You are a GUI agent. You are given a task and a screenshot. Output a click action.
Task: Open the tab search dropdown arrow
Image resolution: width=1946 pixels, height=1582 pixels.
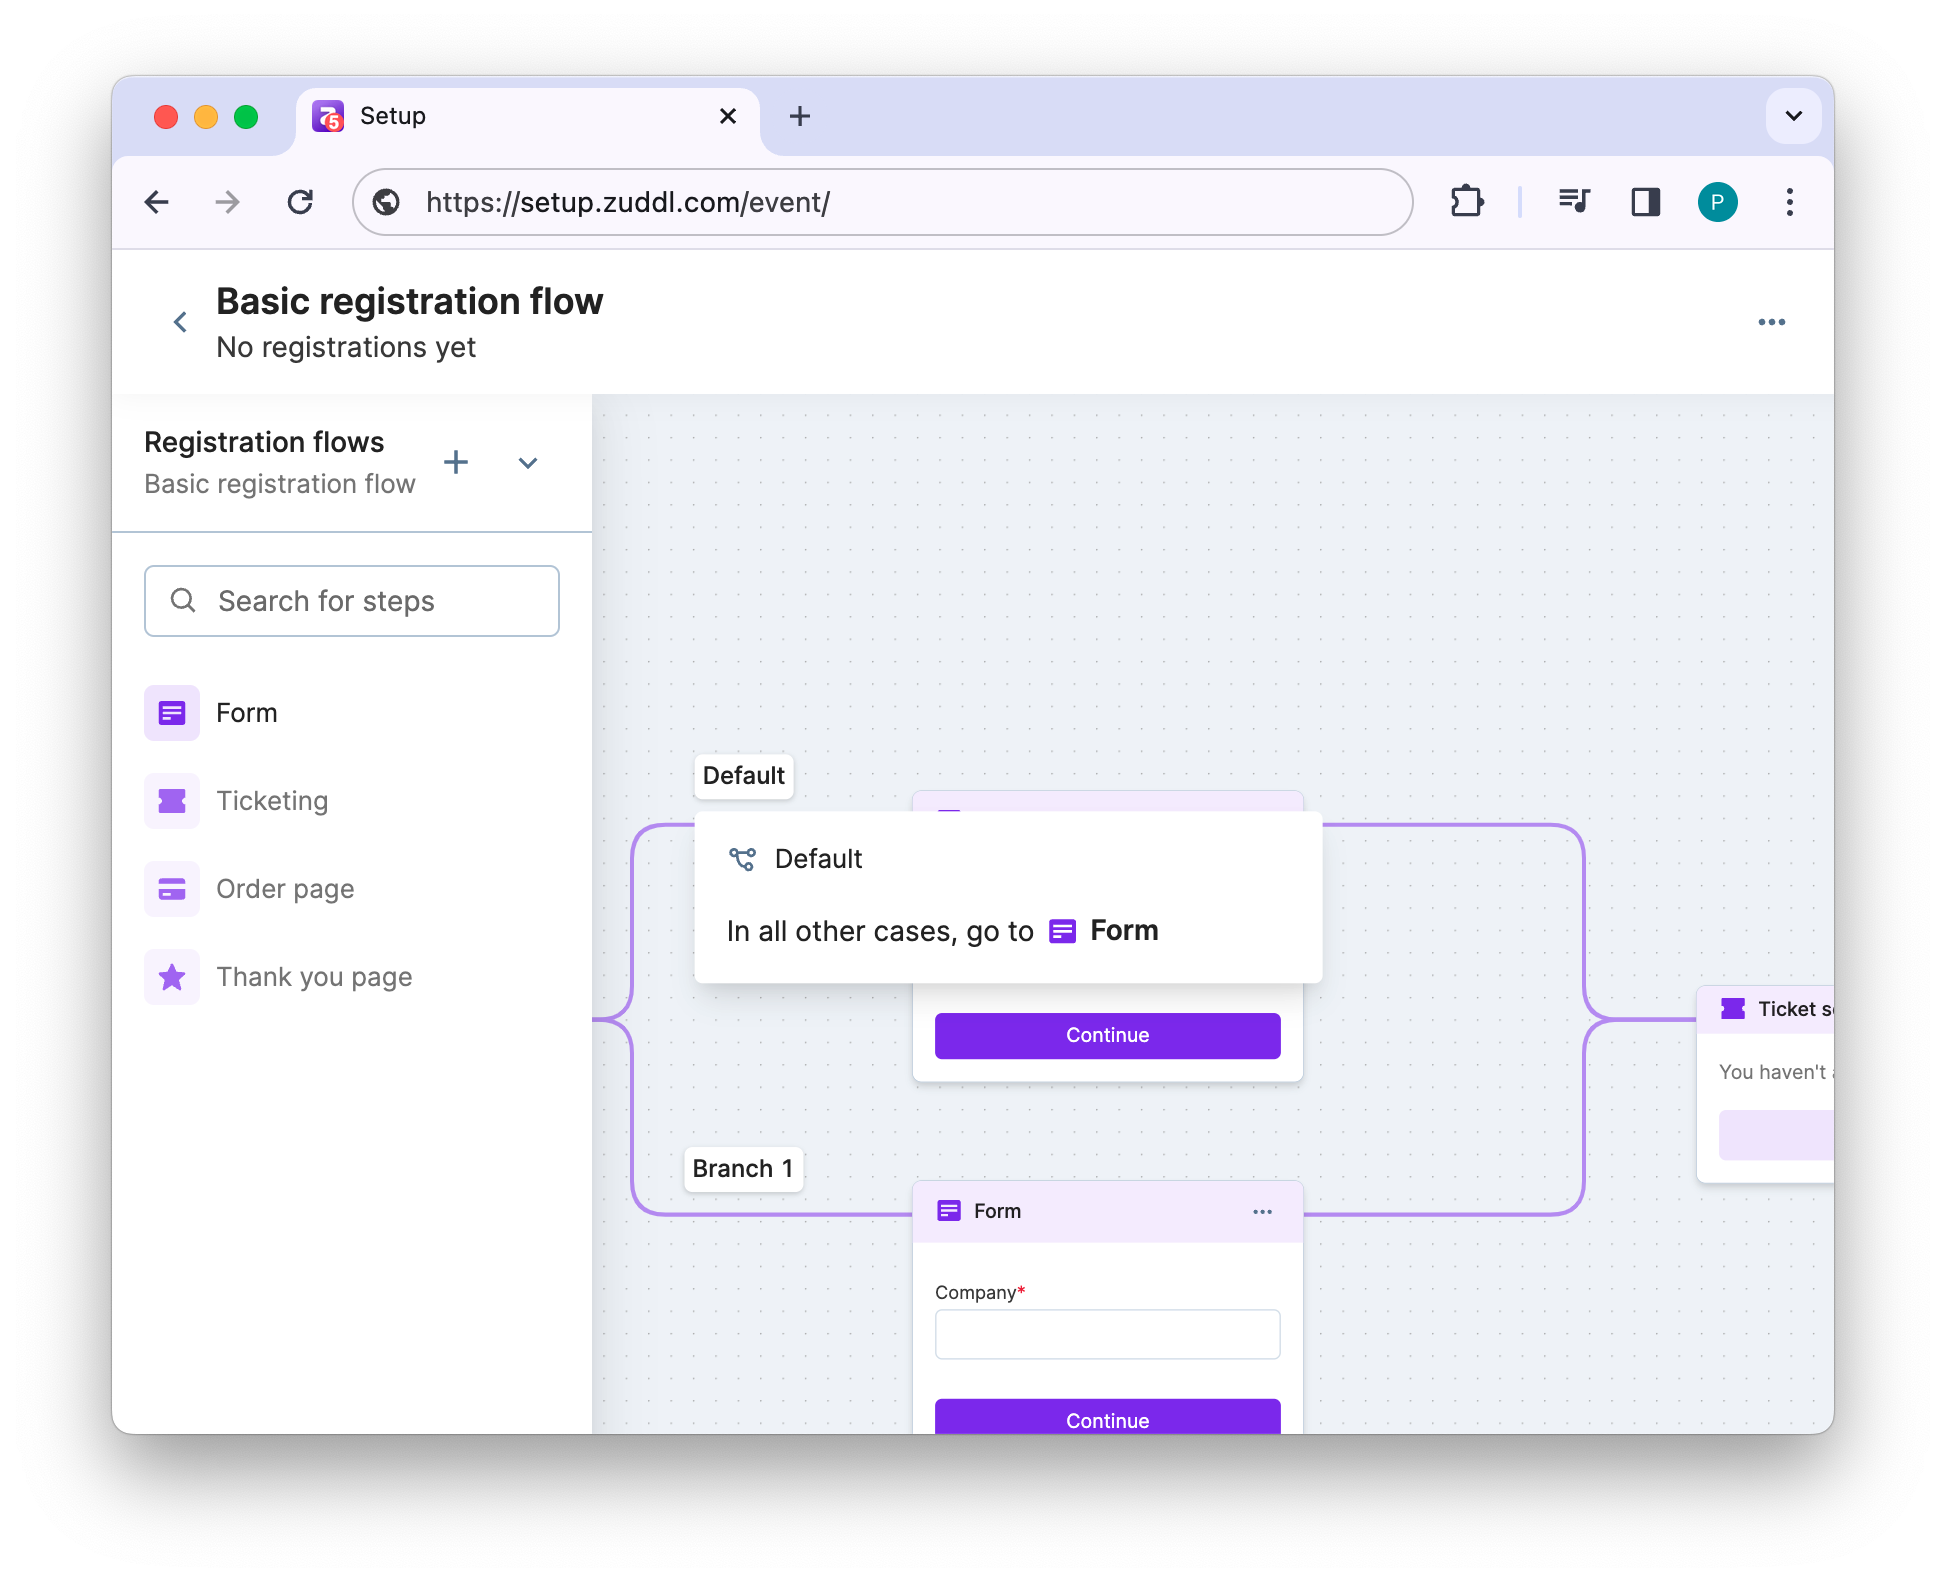1793,116
